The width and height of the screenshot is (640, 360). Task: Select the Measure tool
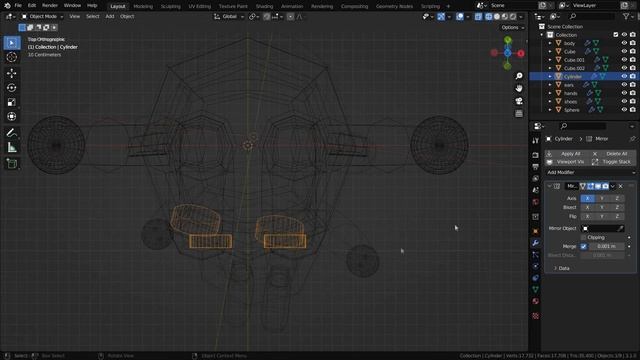12,147
